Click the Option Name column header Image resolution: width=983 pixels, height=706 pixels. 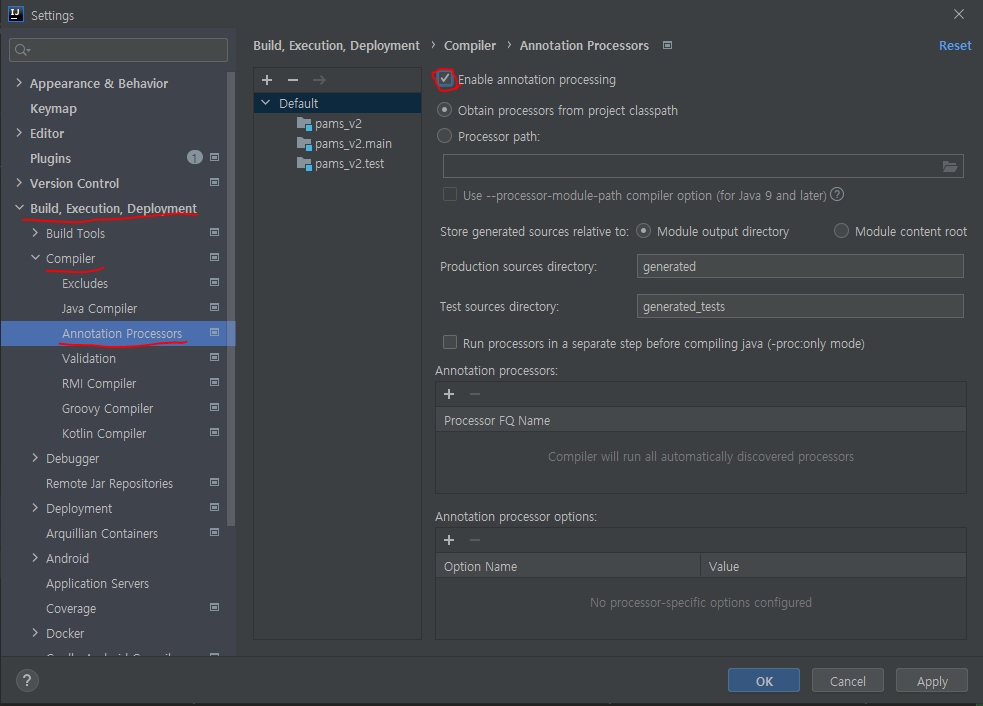coord(567,566)
